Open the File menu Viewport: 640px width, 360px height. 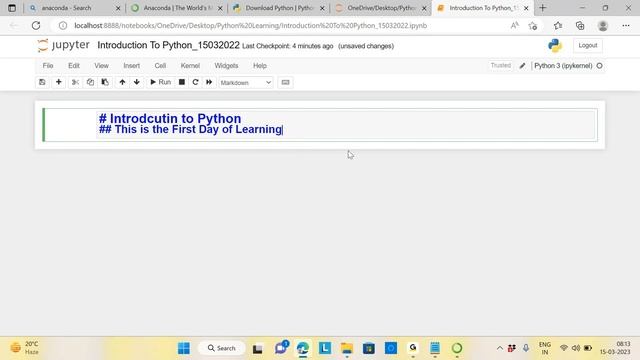[48, 66]
